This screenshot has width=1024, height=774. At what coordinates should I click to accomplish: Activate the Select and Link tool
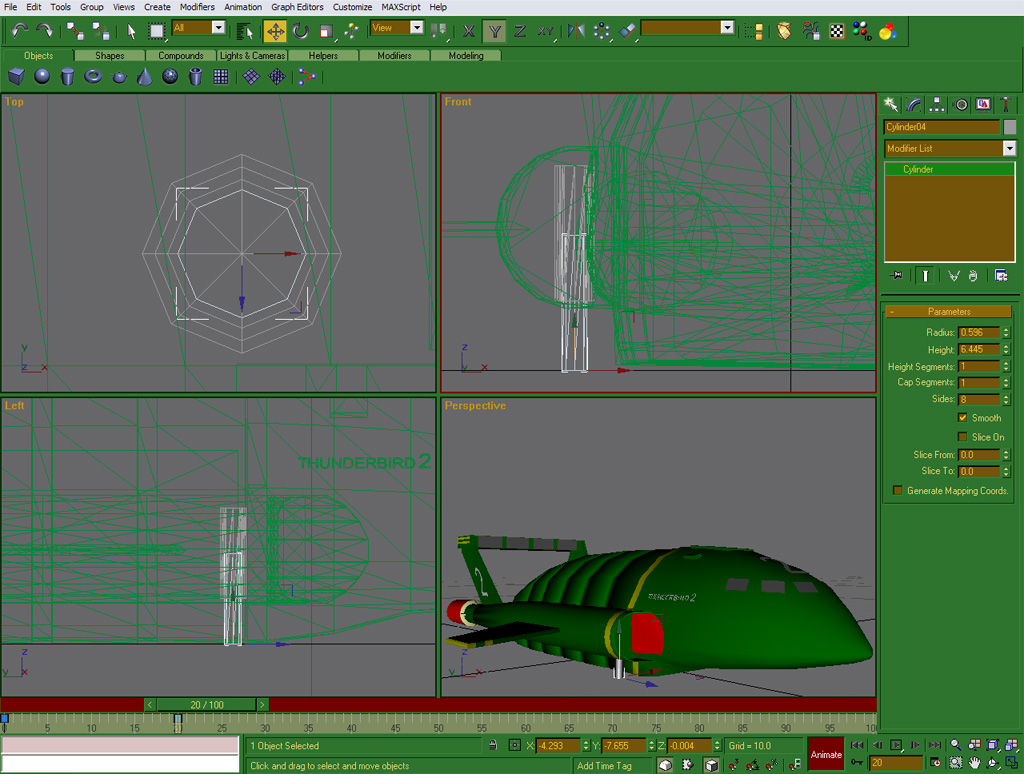pos(74,30)
